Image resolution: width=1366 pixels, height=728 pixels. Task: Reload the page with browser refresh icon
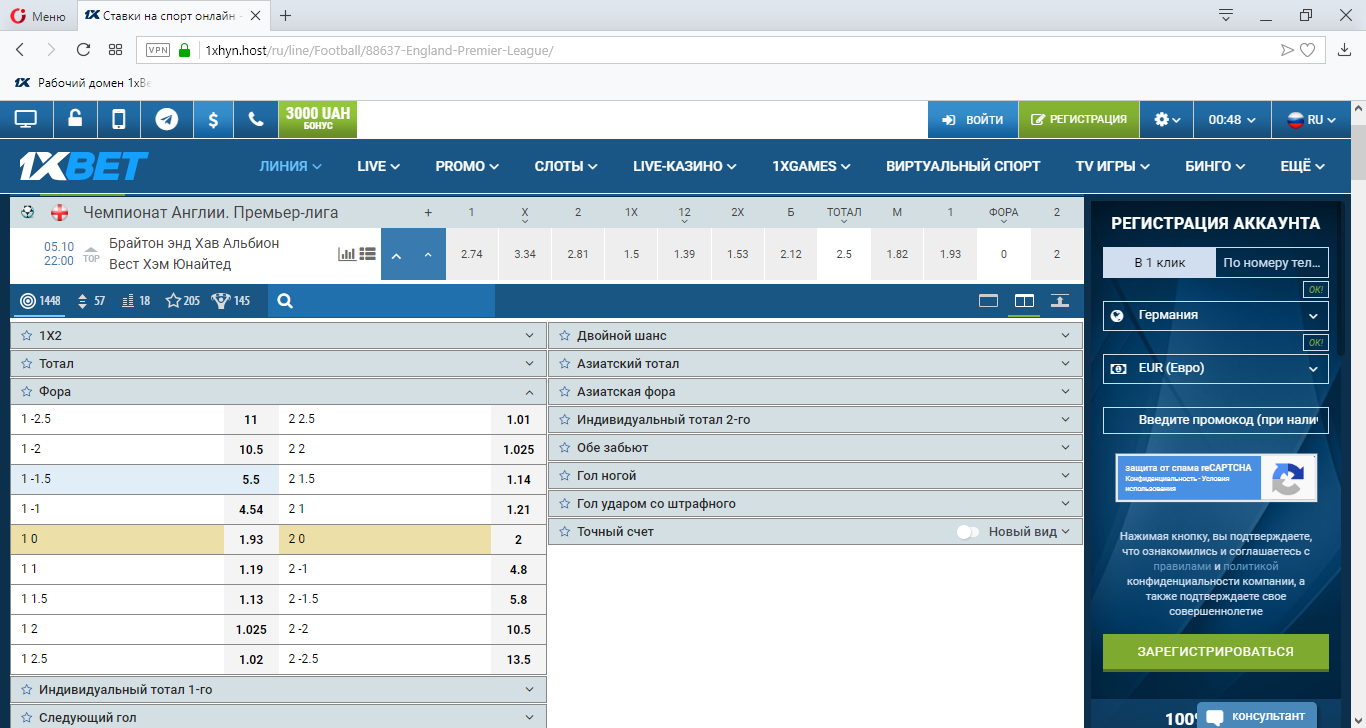tap(83, 50)
